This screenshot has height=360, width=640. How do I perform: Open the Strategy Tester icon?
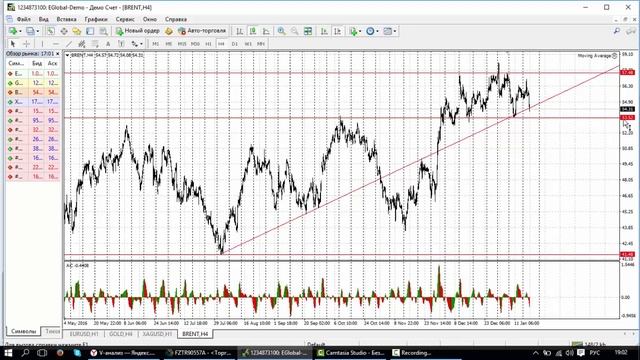(x=103, y=31)
